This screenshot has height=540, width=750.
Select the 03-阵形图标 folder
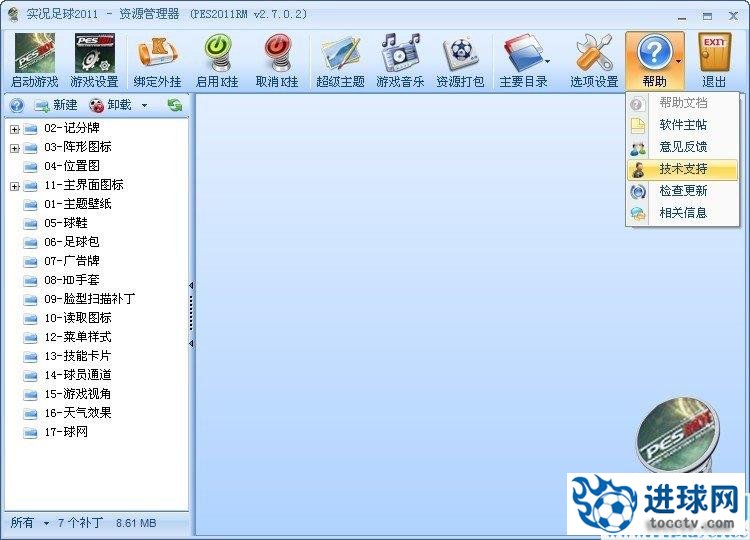(77, 147)
